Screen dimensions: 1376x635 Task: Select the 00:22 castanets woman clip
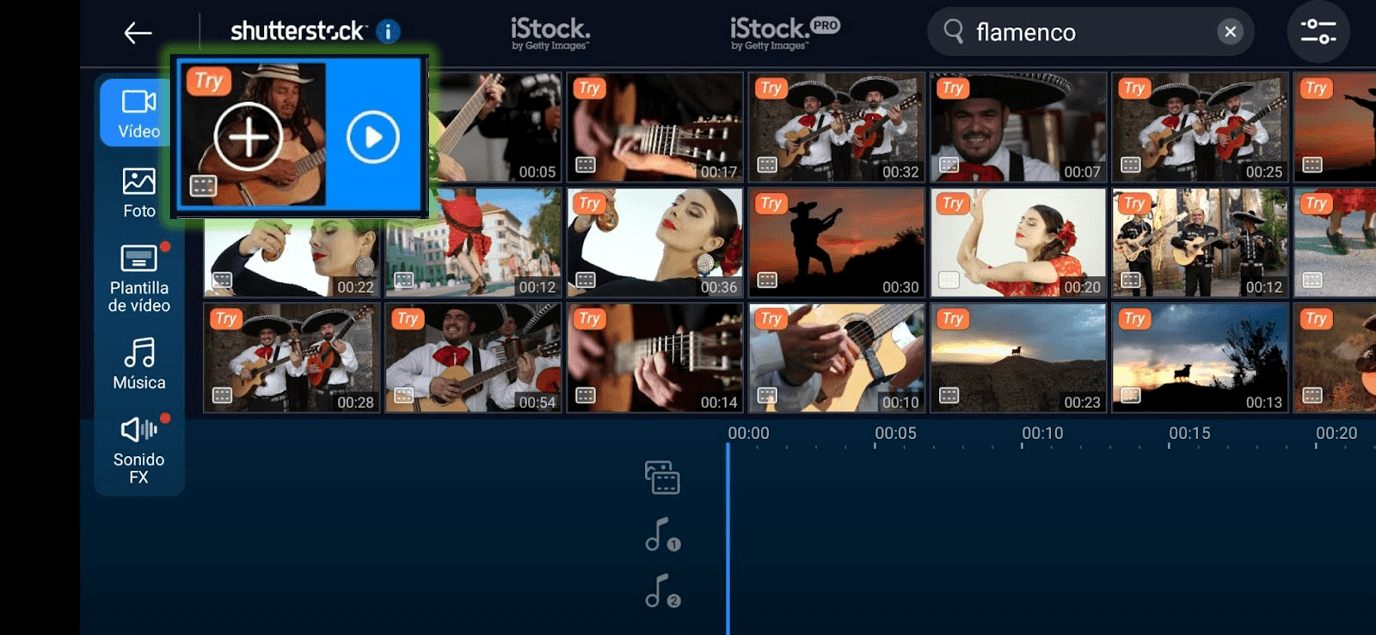click(292, 258)
